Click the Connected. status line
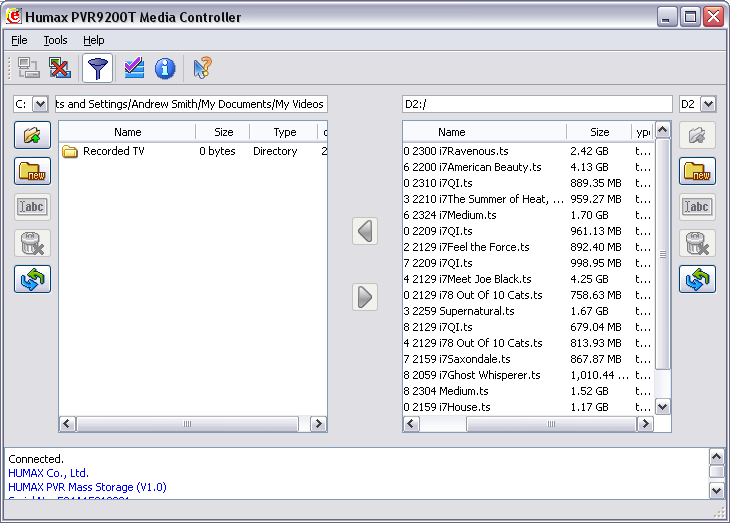Viewport: 730px width, 523px height. [x=36, y=459]
